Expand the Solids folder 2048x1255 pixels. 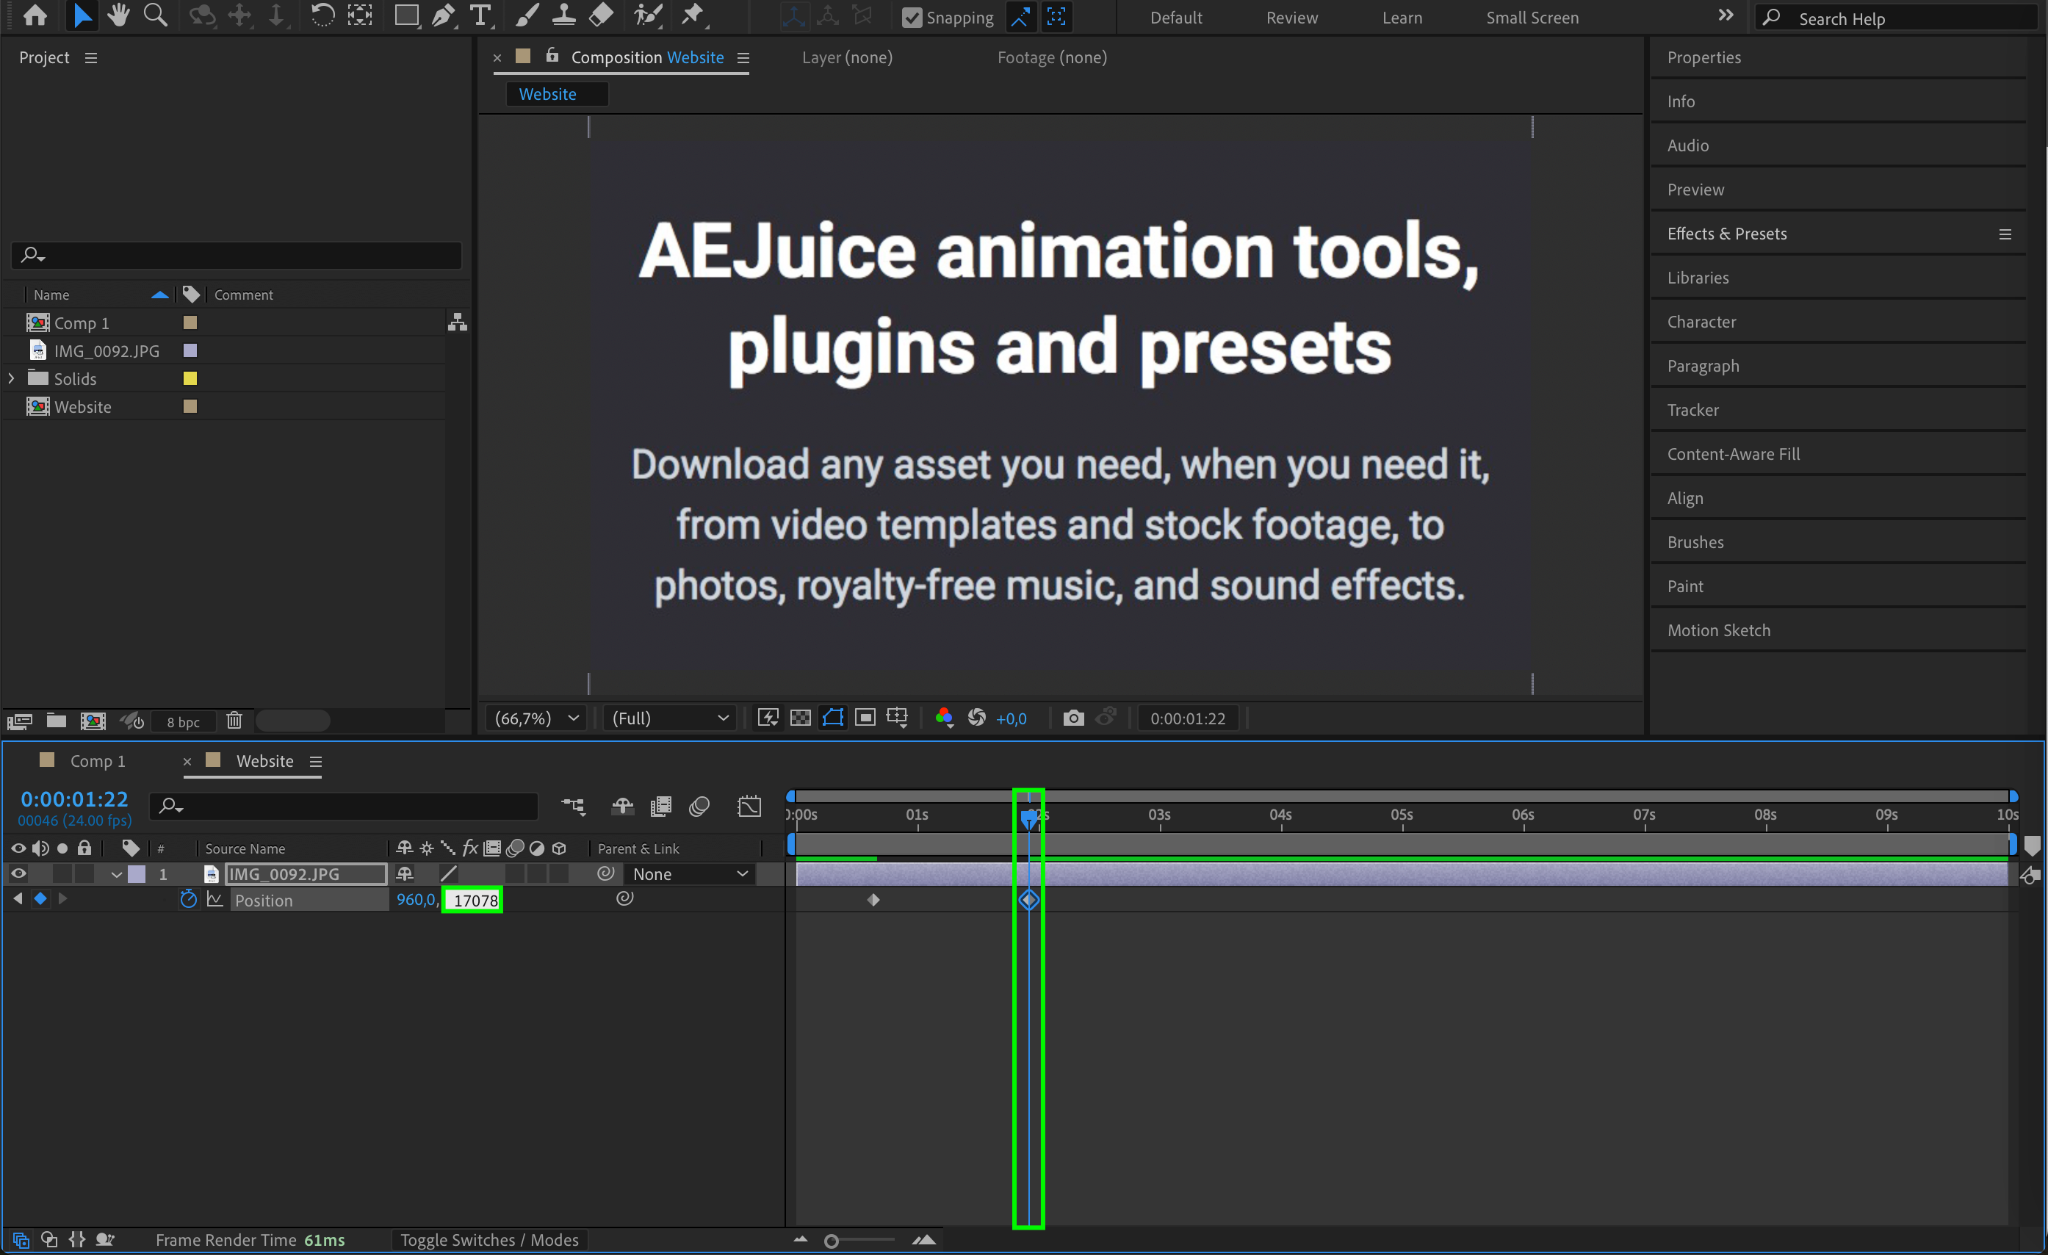coord(12,378)
